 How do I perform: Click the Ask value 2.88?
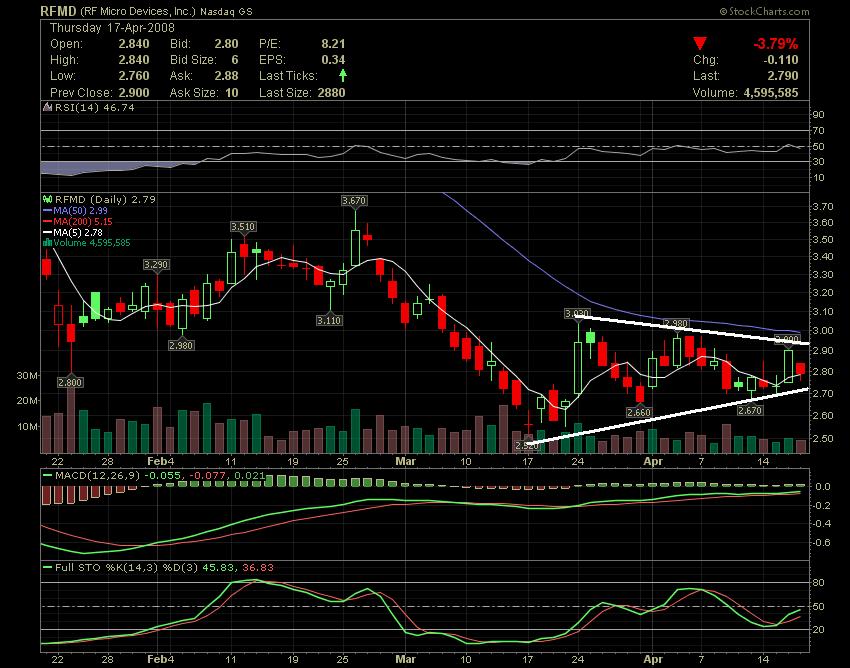pyautogui.click(x=226, y=75)
